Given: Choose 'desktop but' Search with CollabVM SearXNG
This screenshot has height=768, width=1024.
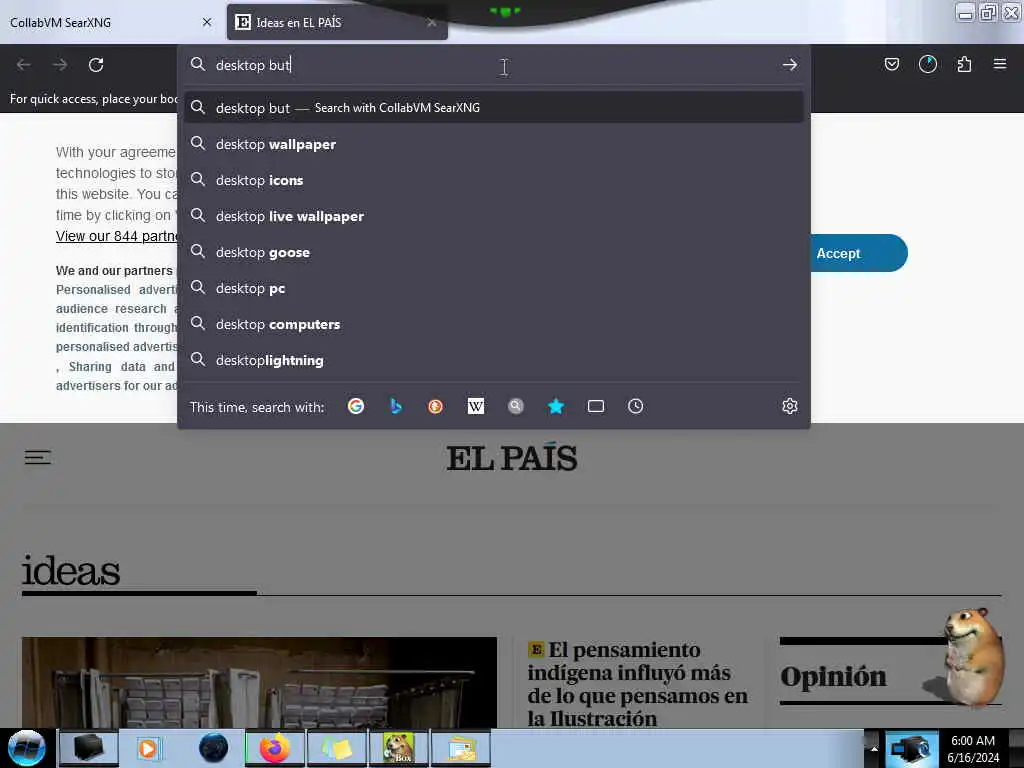Looking at the screenshot, I should (494, 108).
